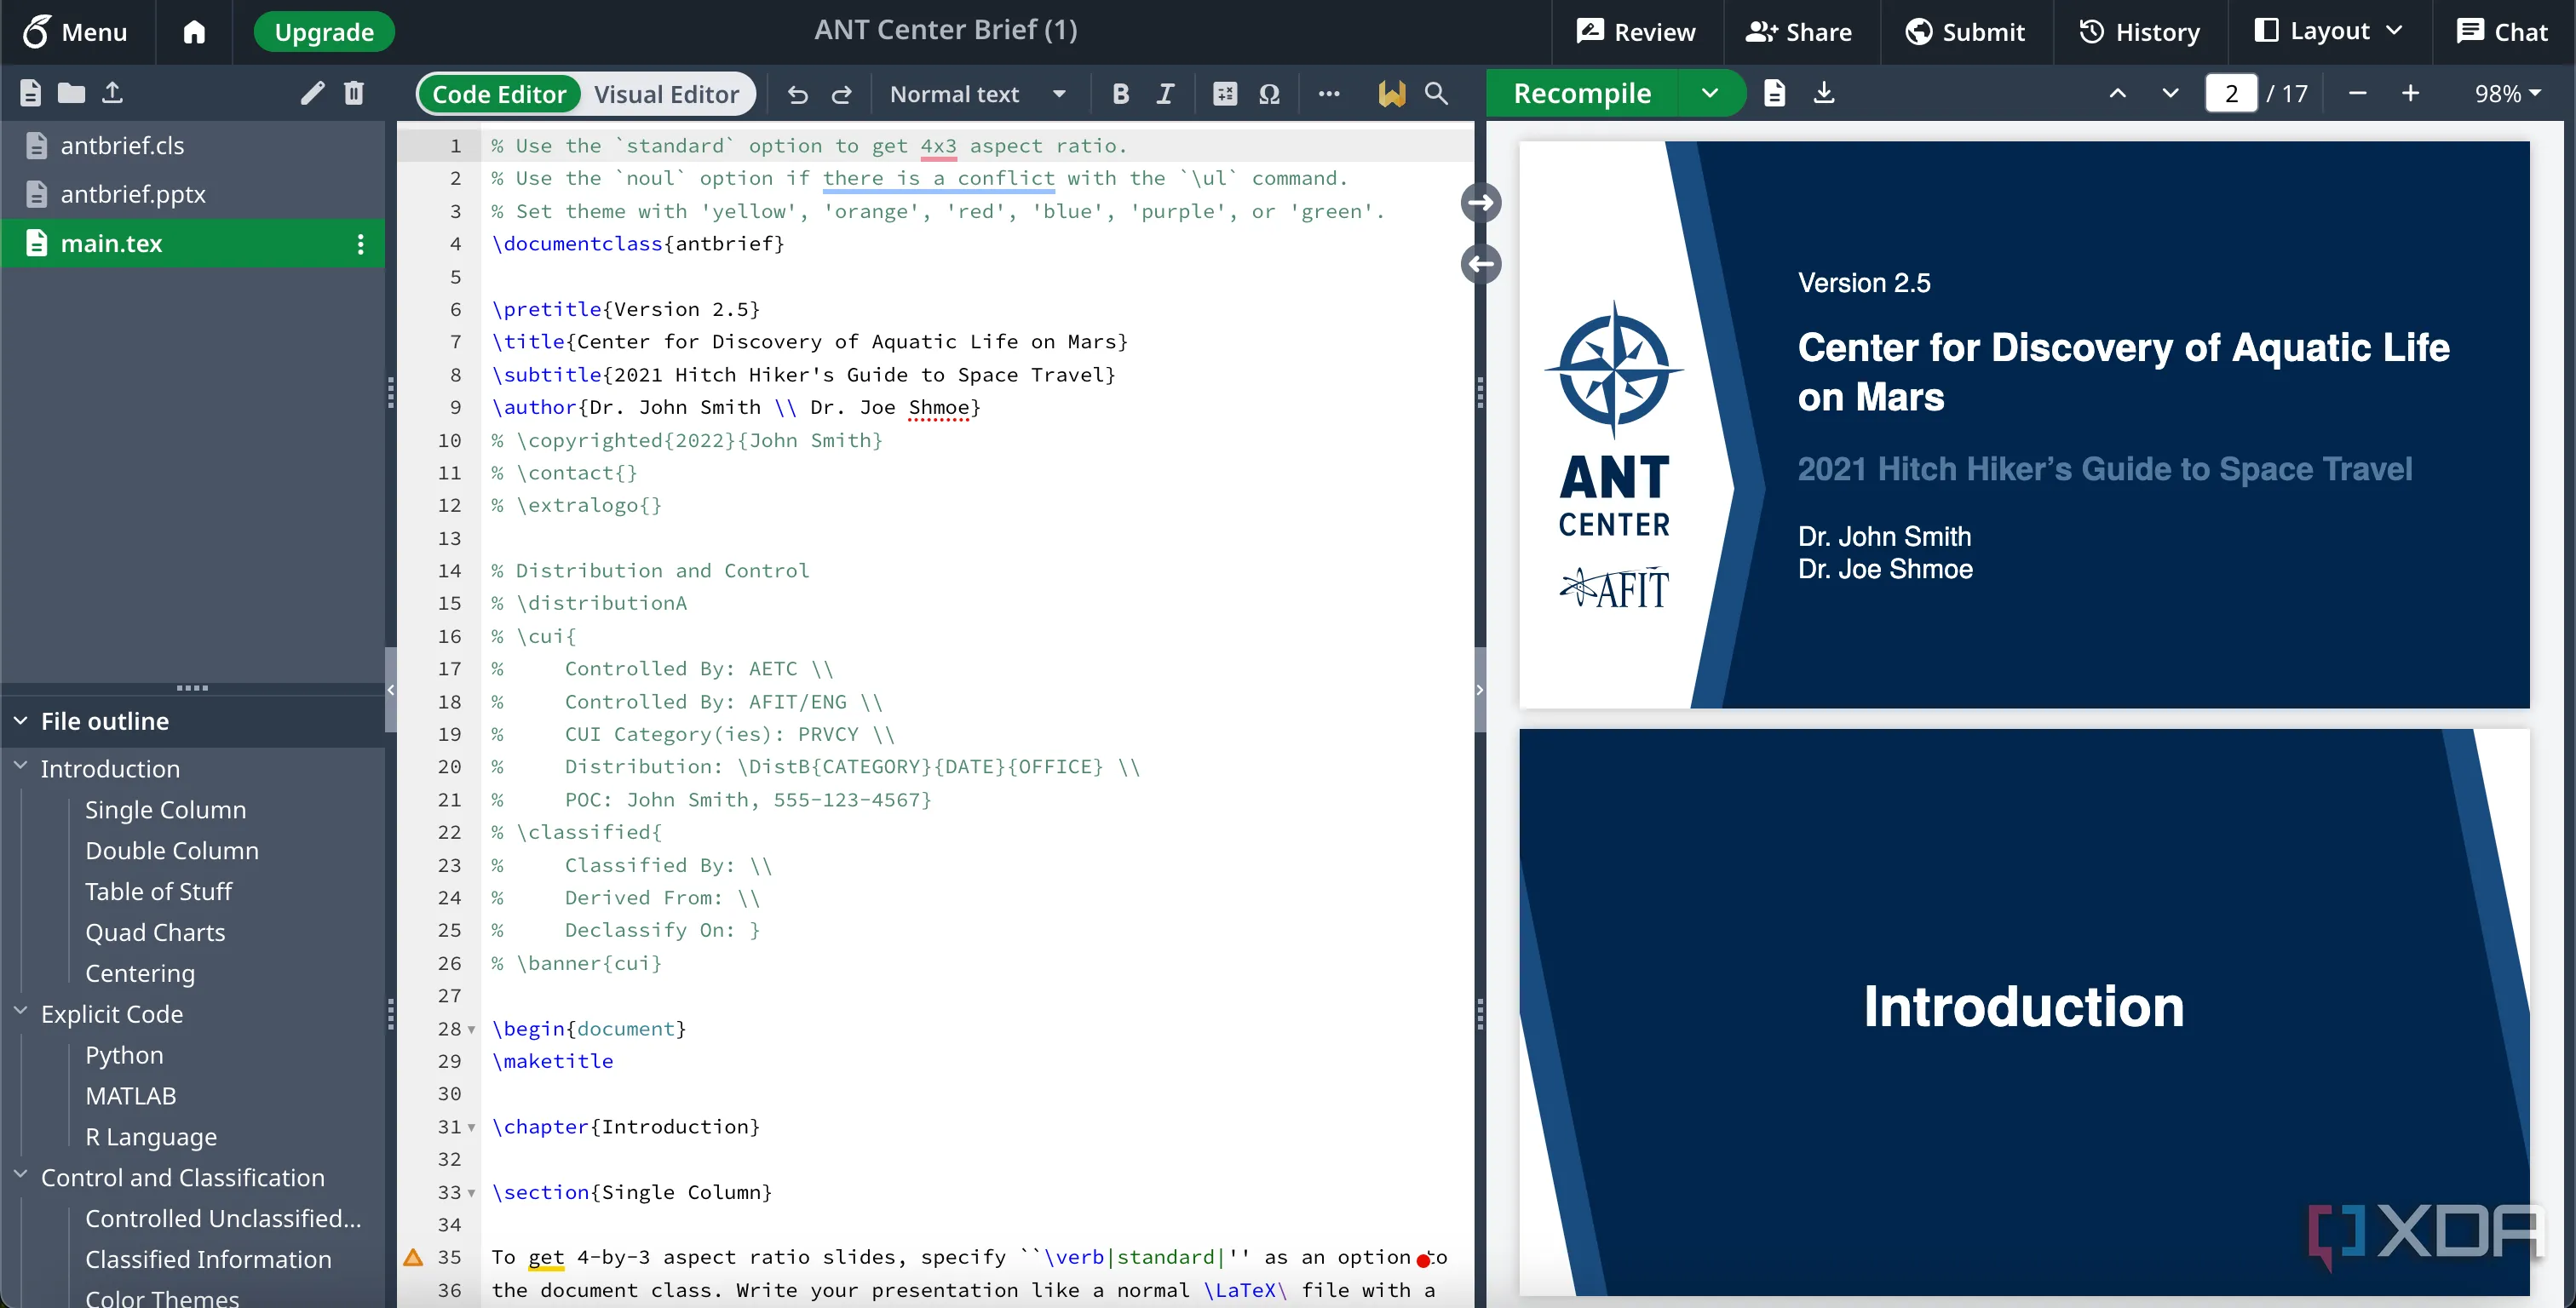The width and height of the screenshot is (2576, 1308).
Task: Show more toolbar options
Action: coord(1328,94)
